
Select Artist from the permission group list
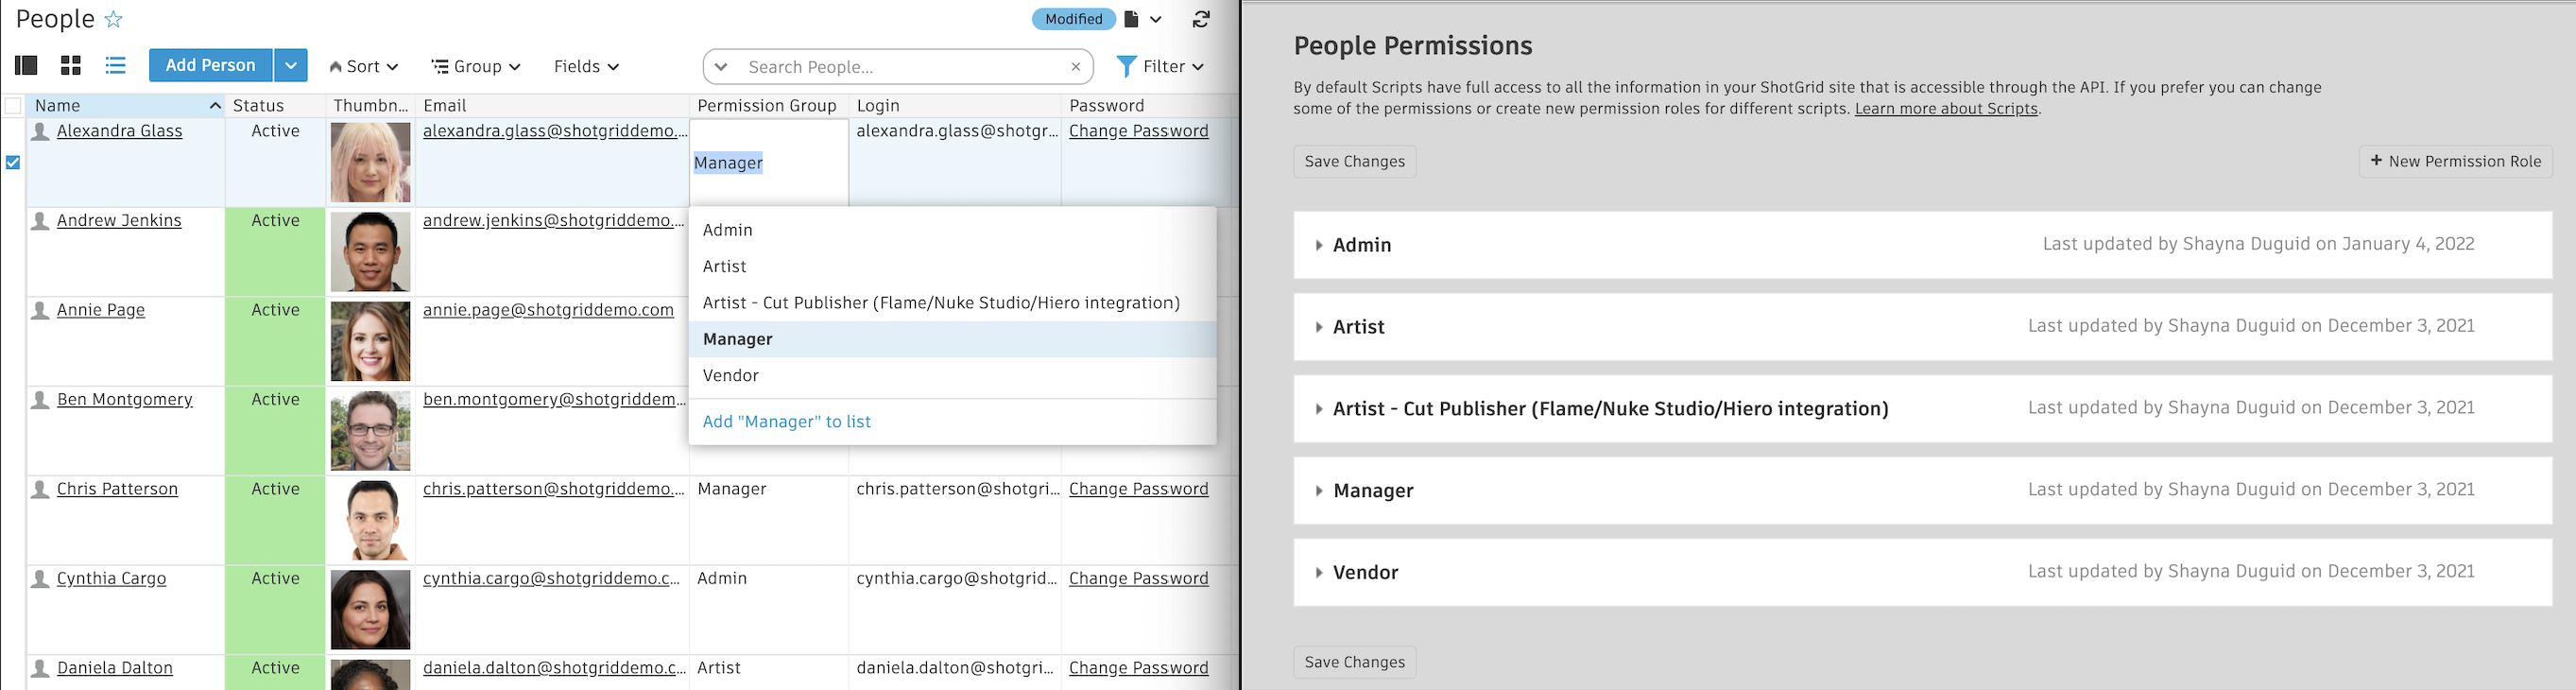click(x=724, y=266)
